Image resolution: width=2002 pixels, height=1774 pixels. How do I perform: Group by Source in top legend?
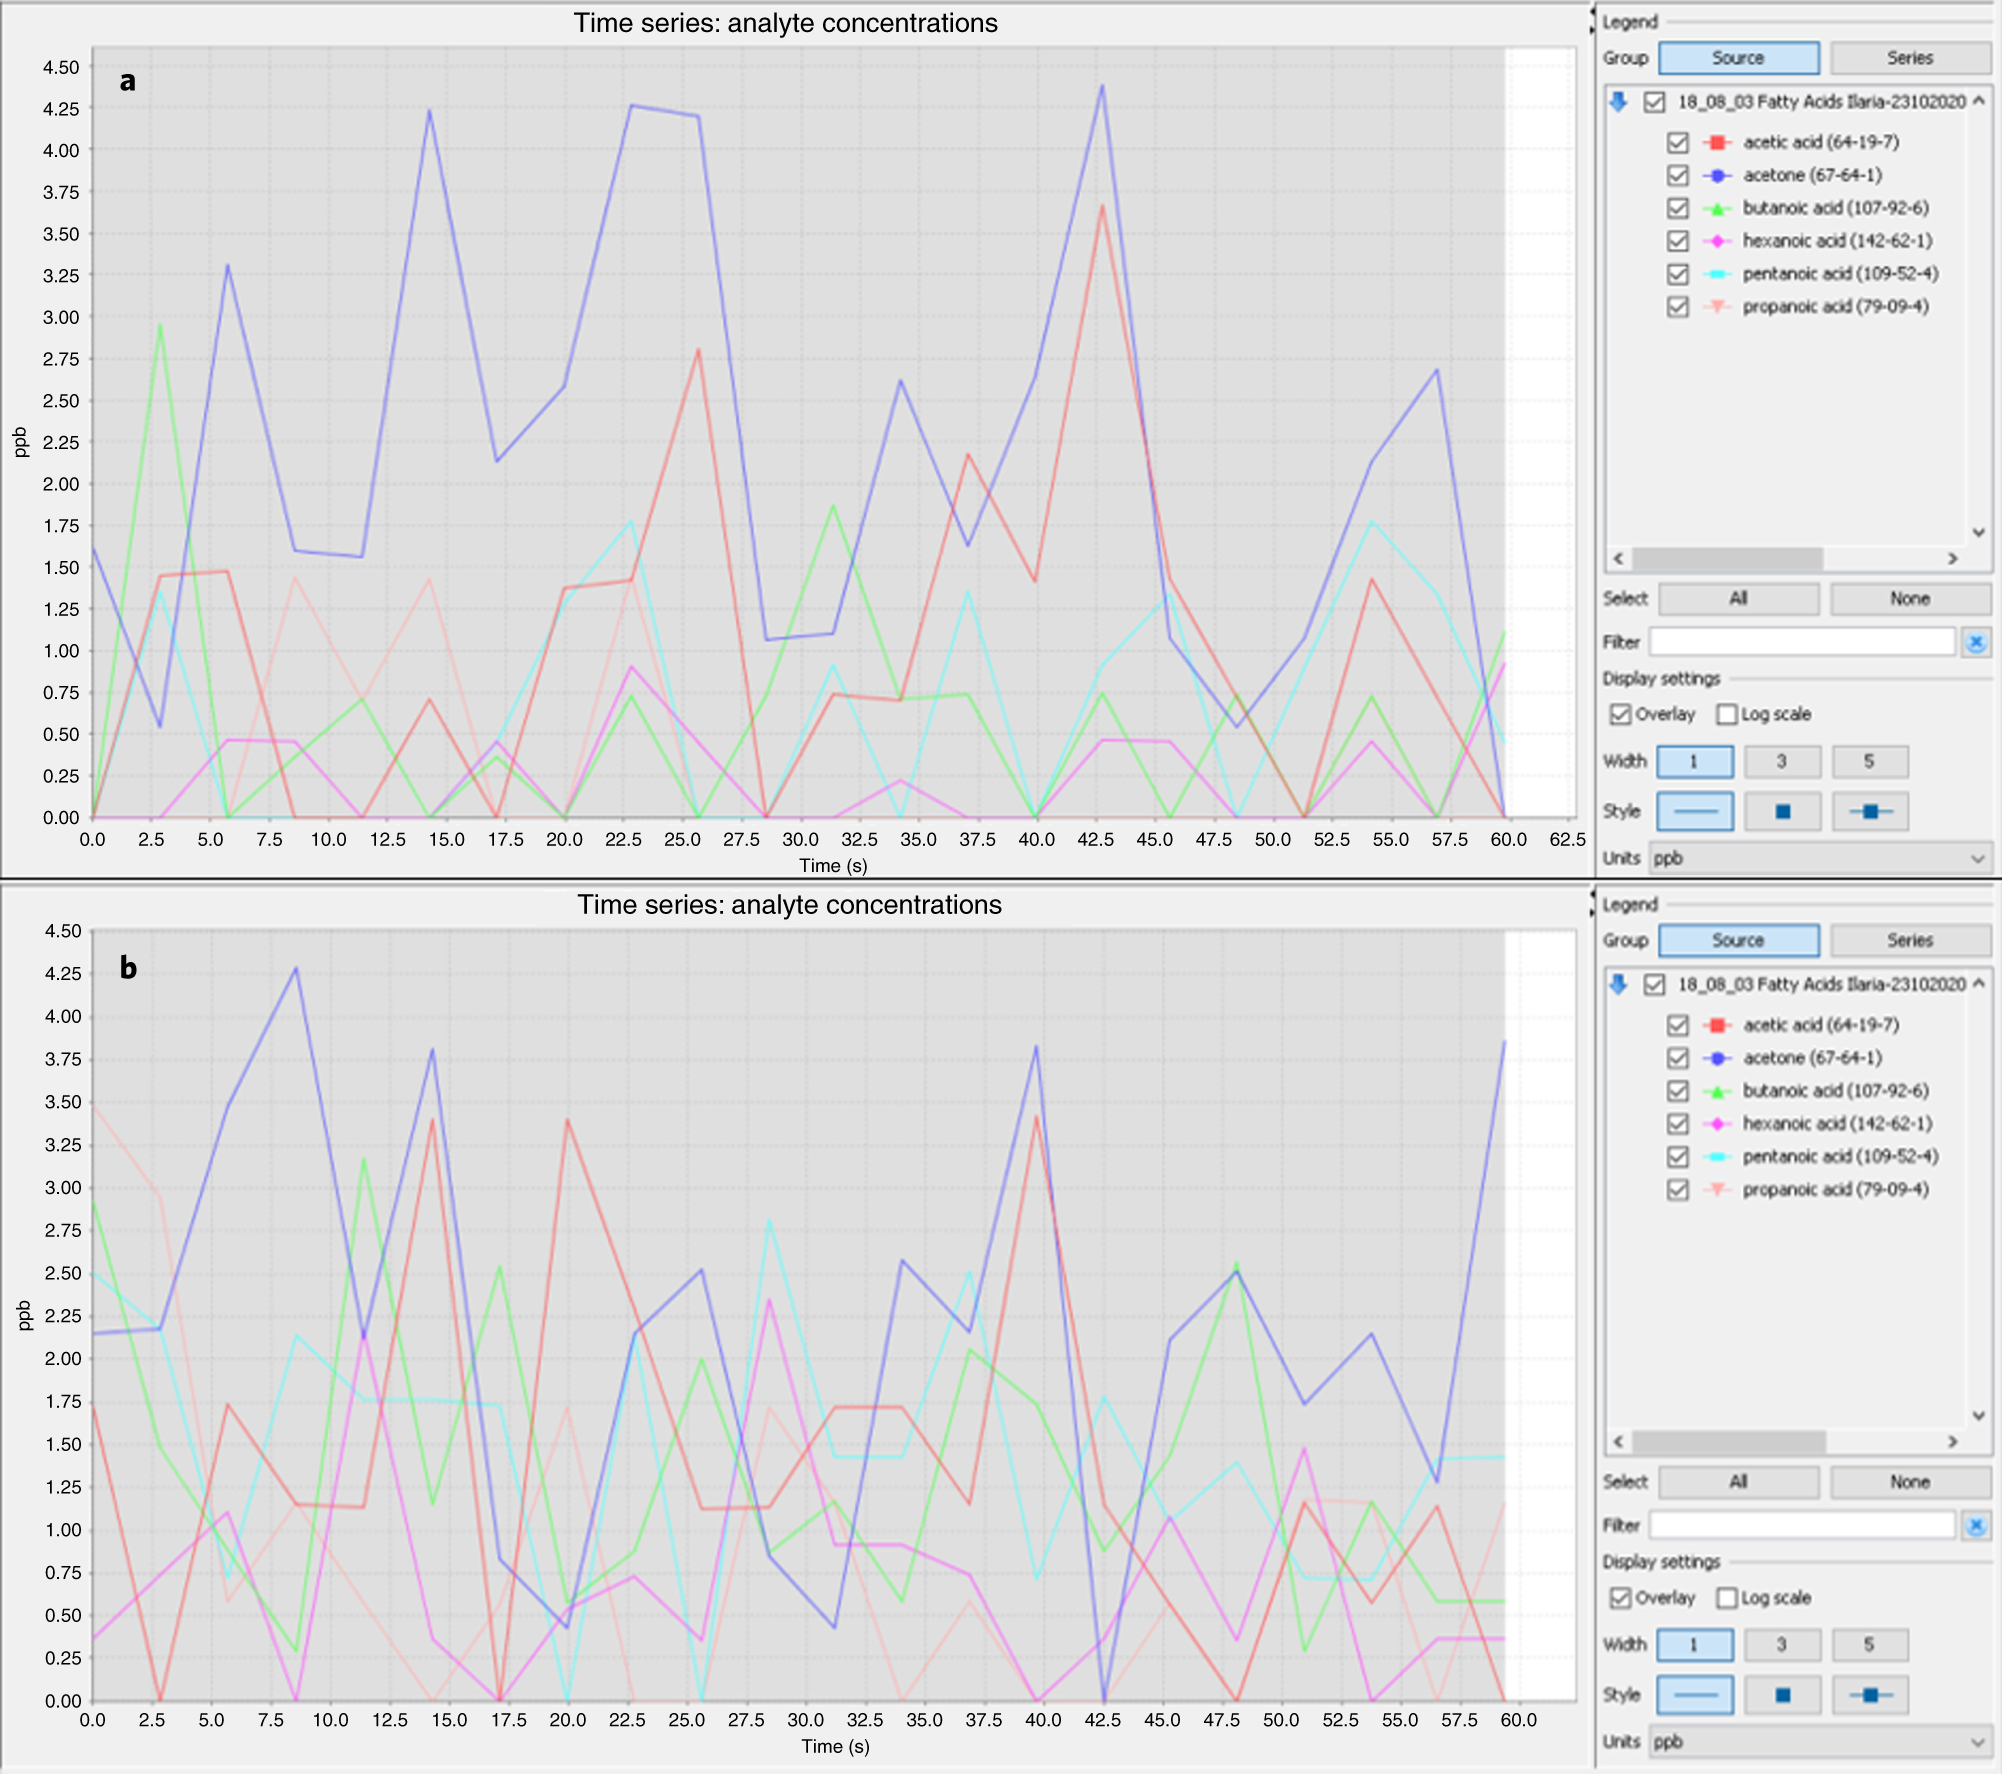coord(1739,58)
